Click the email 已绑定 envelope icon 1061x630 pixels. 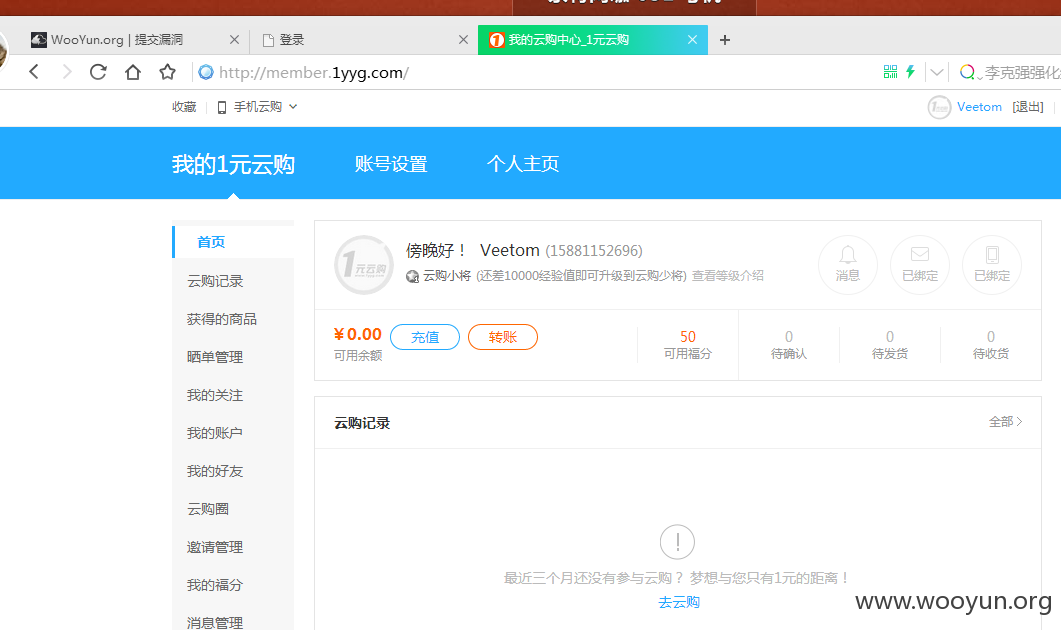coord(920,265)
